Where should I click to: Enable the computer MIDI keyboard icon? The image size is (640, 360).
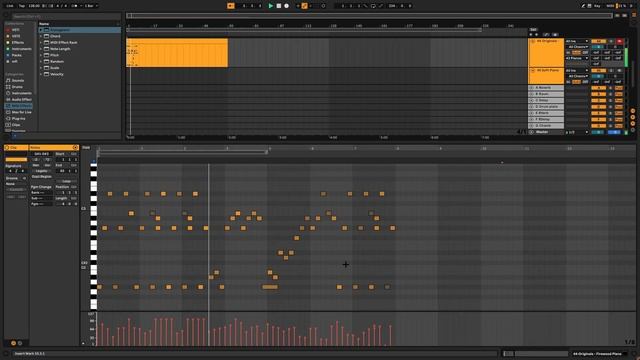(589, 6)
